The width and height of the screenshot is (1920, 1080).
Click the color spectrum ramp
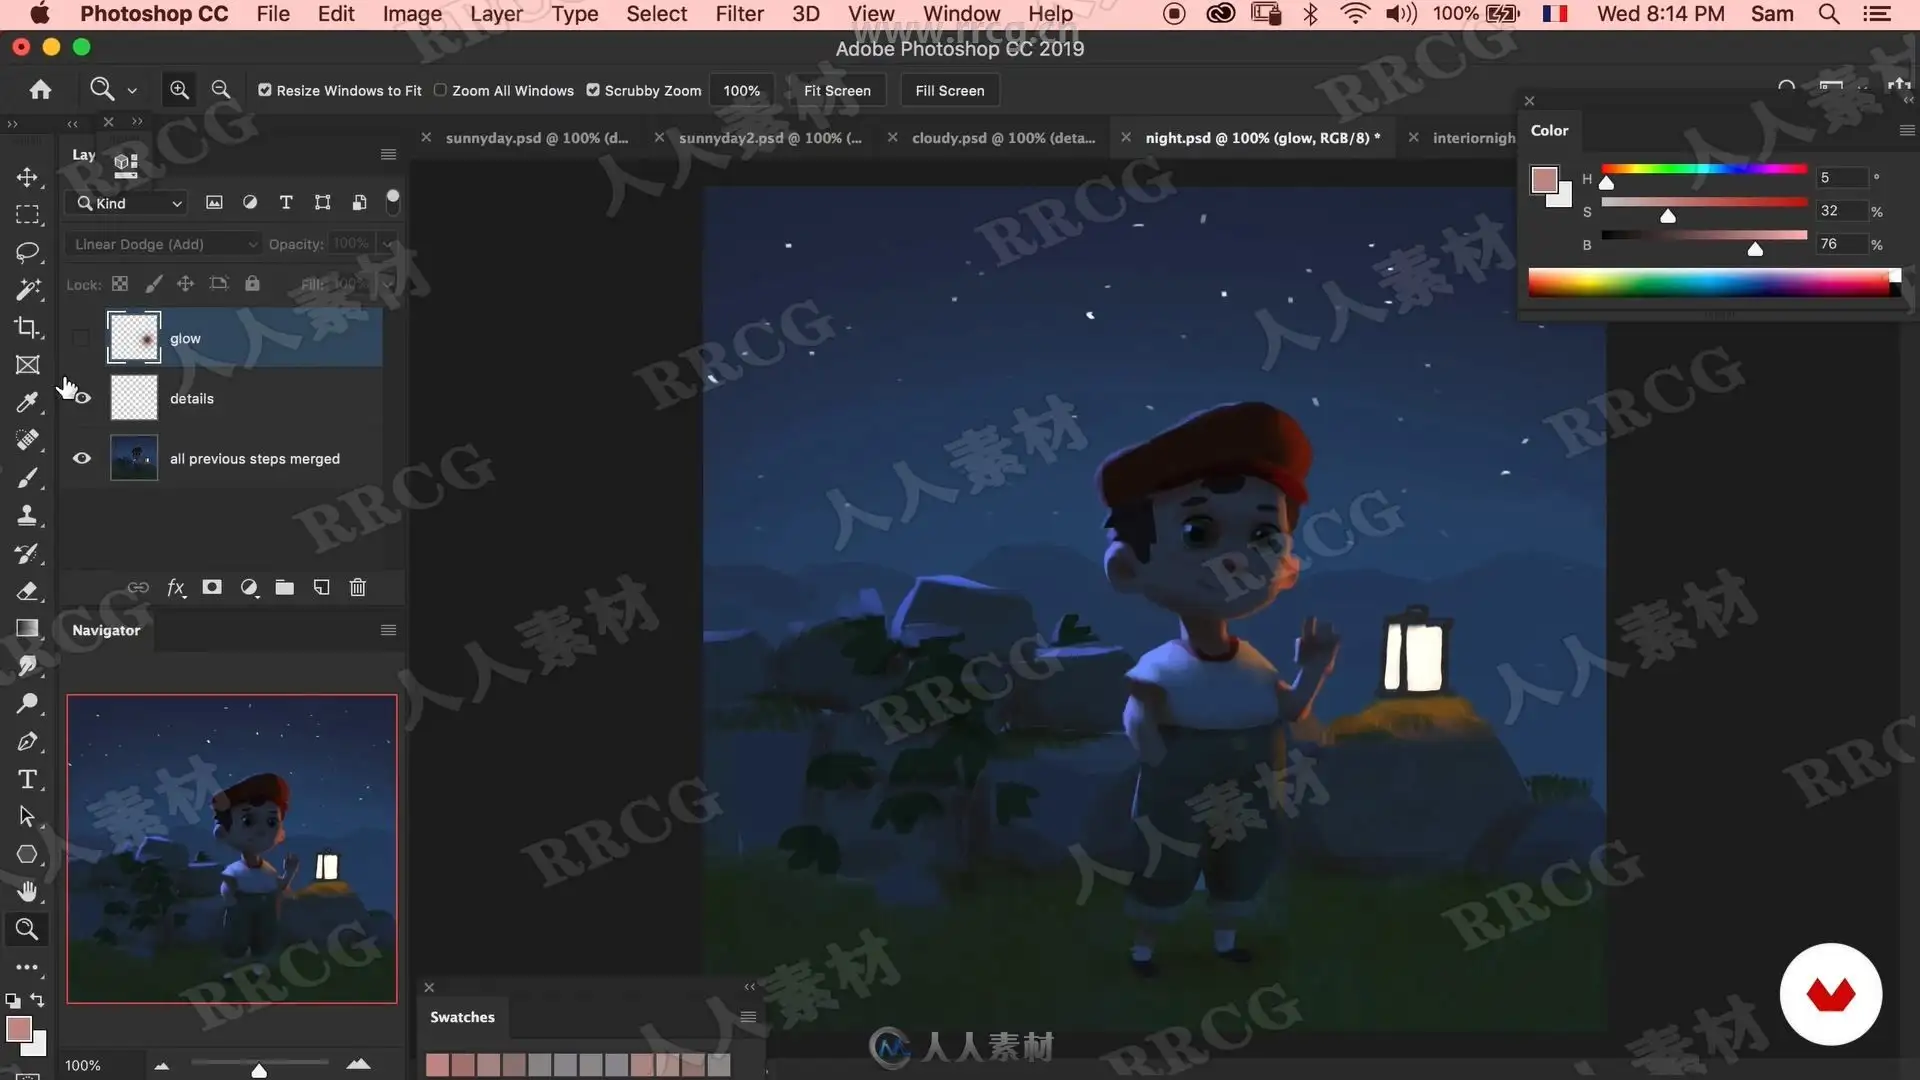[x=1710, y=284]
